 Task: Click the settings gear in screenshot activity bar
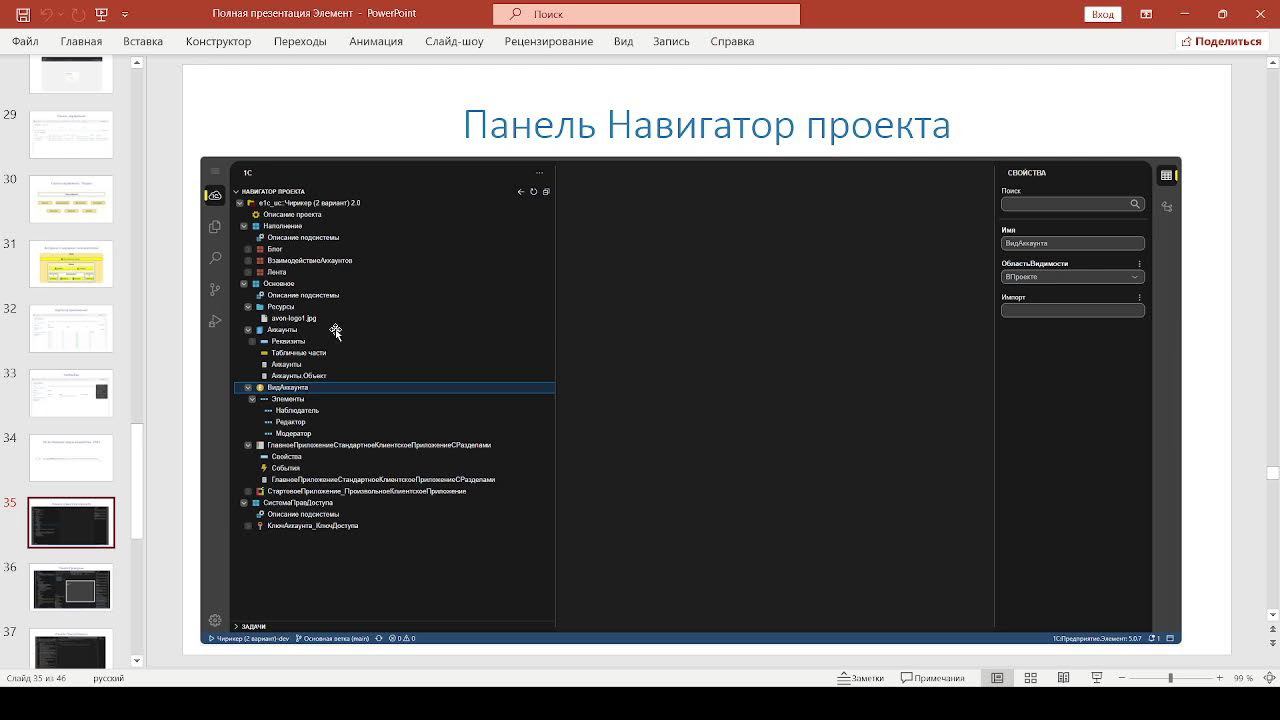click(215, 620)
